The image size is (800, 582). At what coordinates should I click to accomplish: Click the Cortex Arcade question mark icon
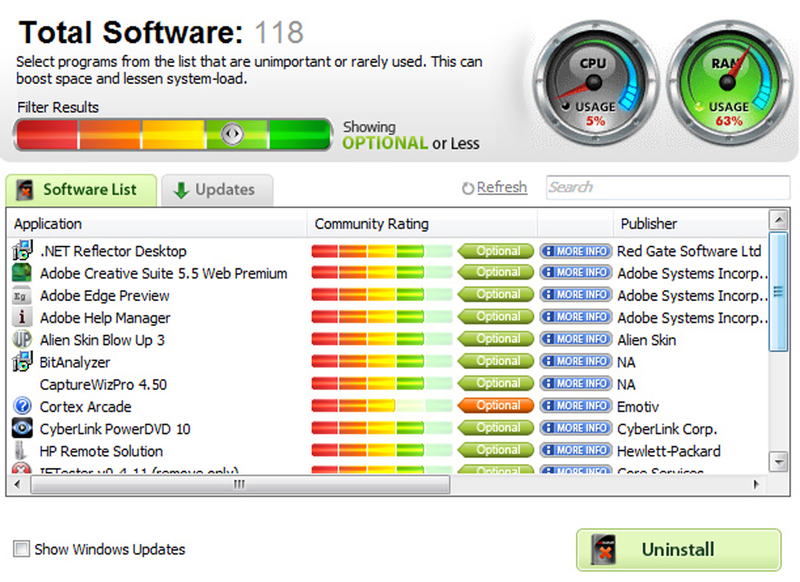pyautogui.click(x=22, y=406)
